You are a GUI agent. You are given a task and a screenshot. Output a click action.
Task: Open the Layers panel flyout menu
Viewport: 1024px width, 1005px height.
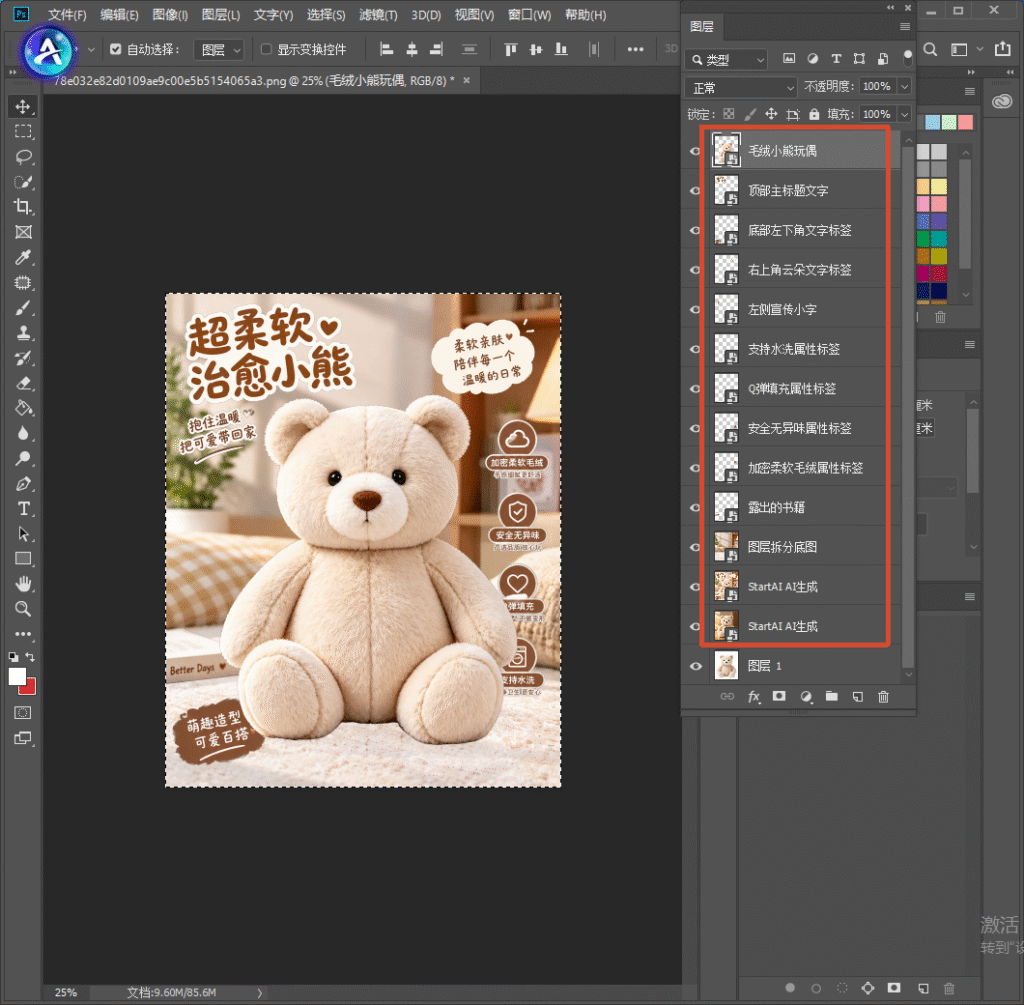(904, 27)
